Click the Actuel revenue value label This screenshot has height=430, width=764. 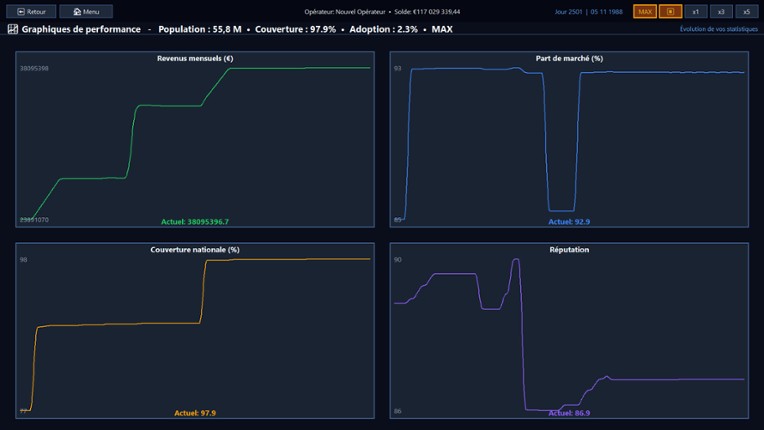click(195, 221)
